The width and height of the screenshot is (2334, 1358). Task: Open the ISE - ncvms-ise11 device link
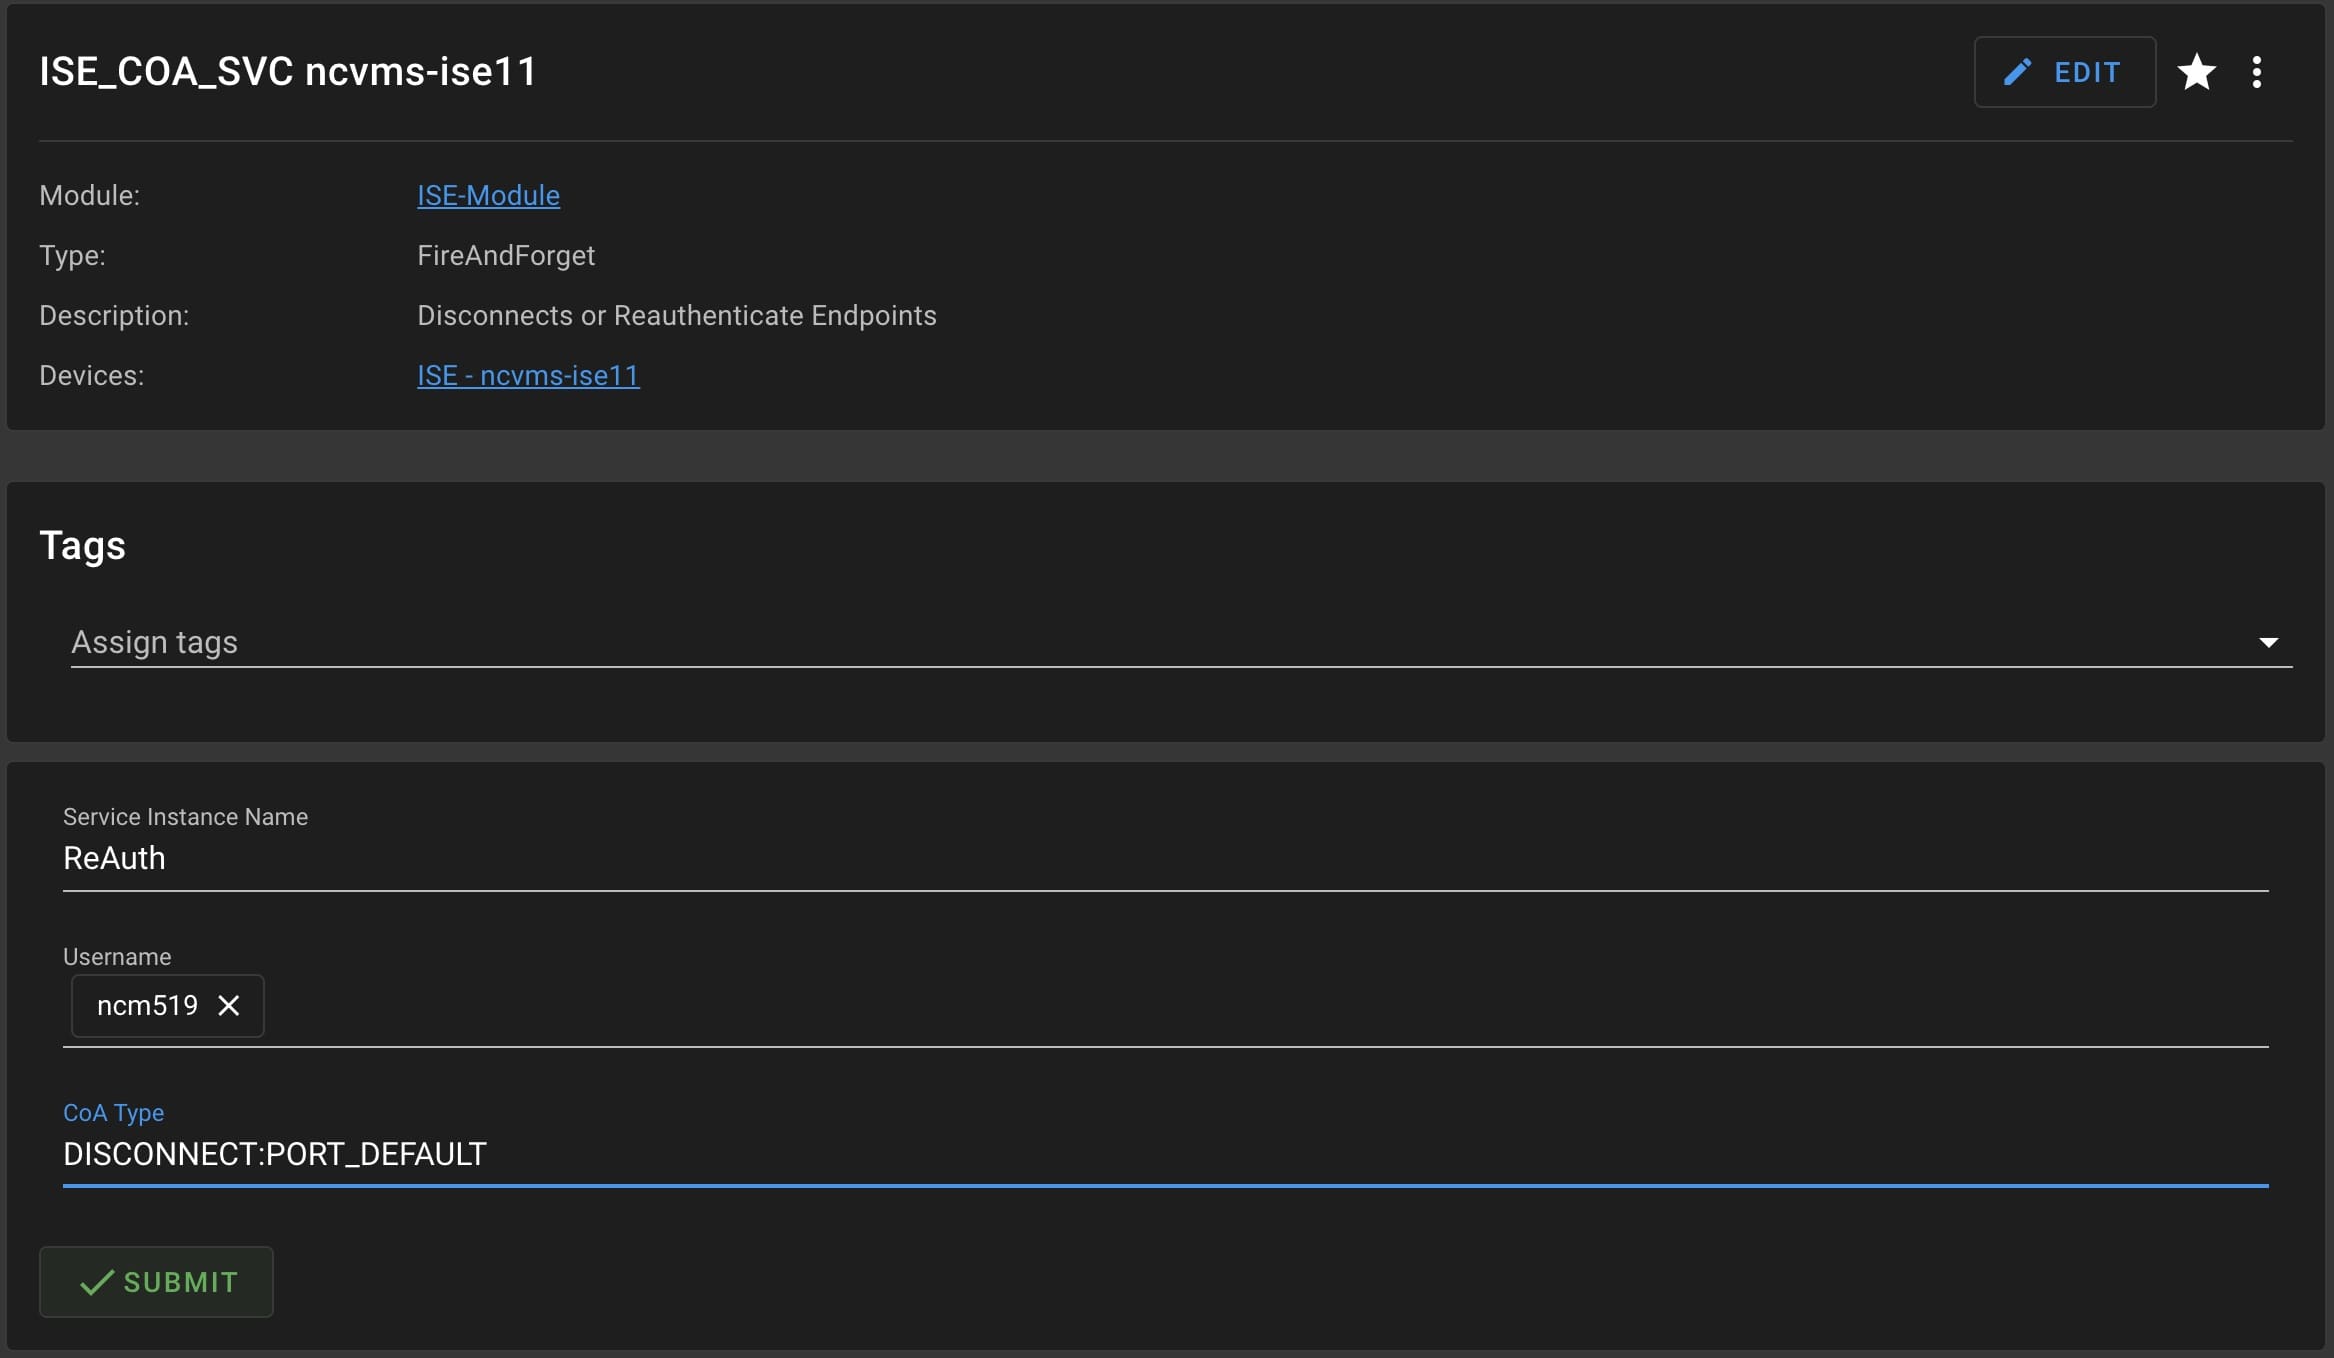528,375
